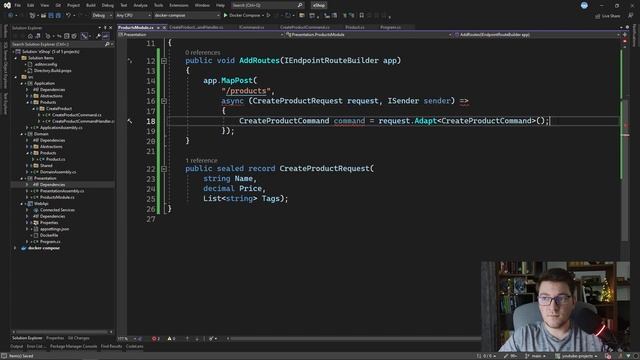The height and width of the screenshot is (360, 640).
Task: Open the Error List tab
Action: coord(36,347)
